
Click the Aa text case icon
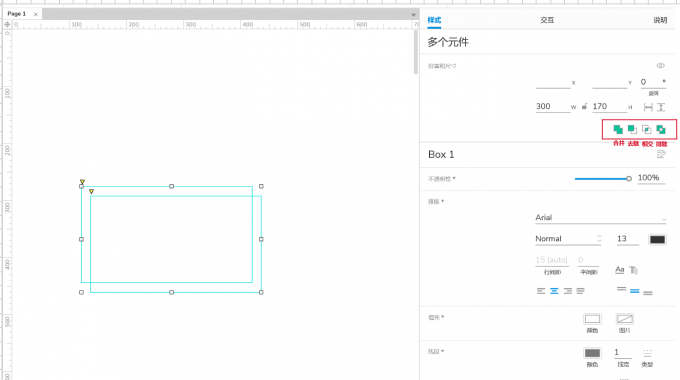tap(620, 270)
